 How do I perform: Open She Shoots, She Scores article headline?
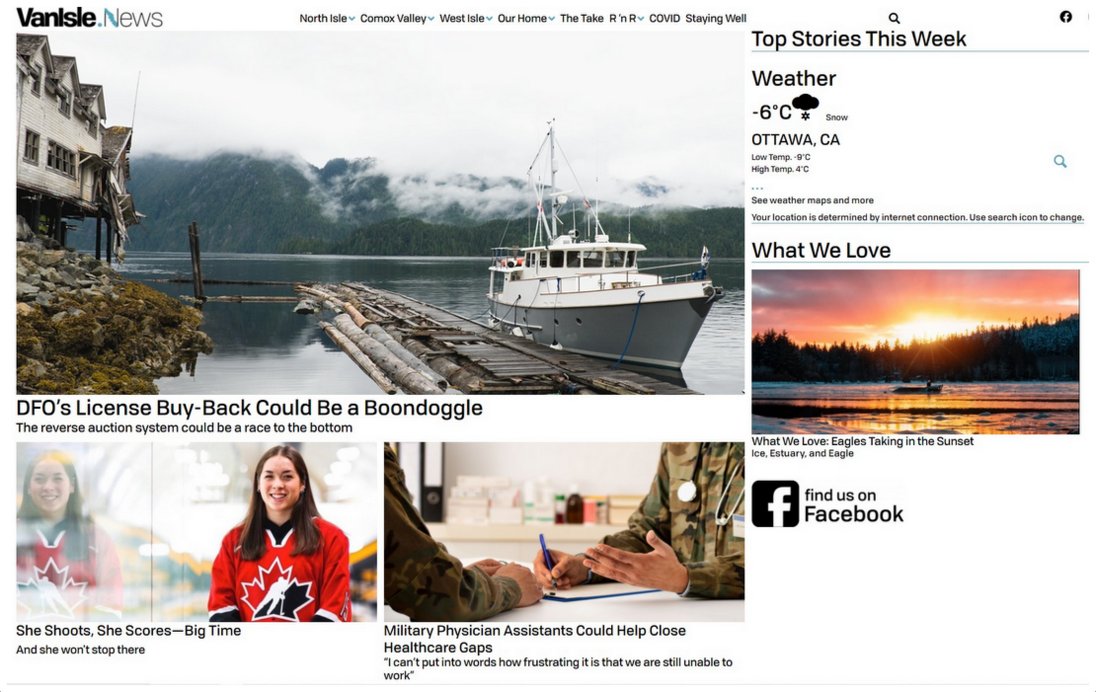129,630
